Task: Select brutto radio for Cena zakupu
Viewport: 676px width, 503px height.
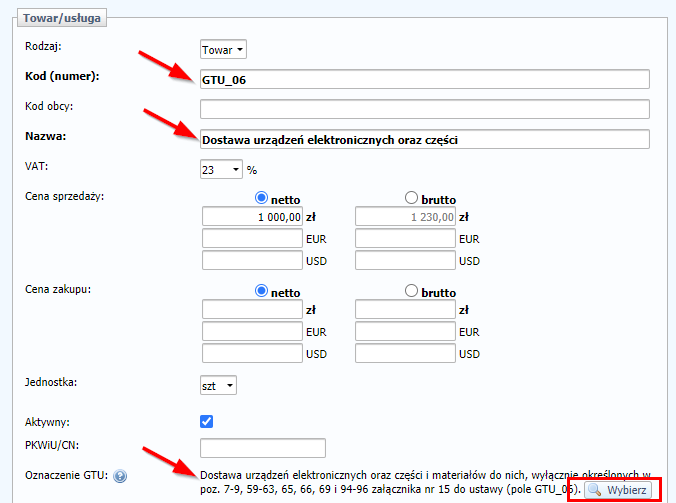Action: pos(411,291)
